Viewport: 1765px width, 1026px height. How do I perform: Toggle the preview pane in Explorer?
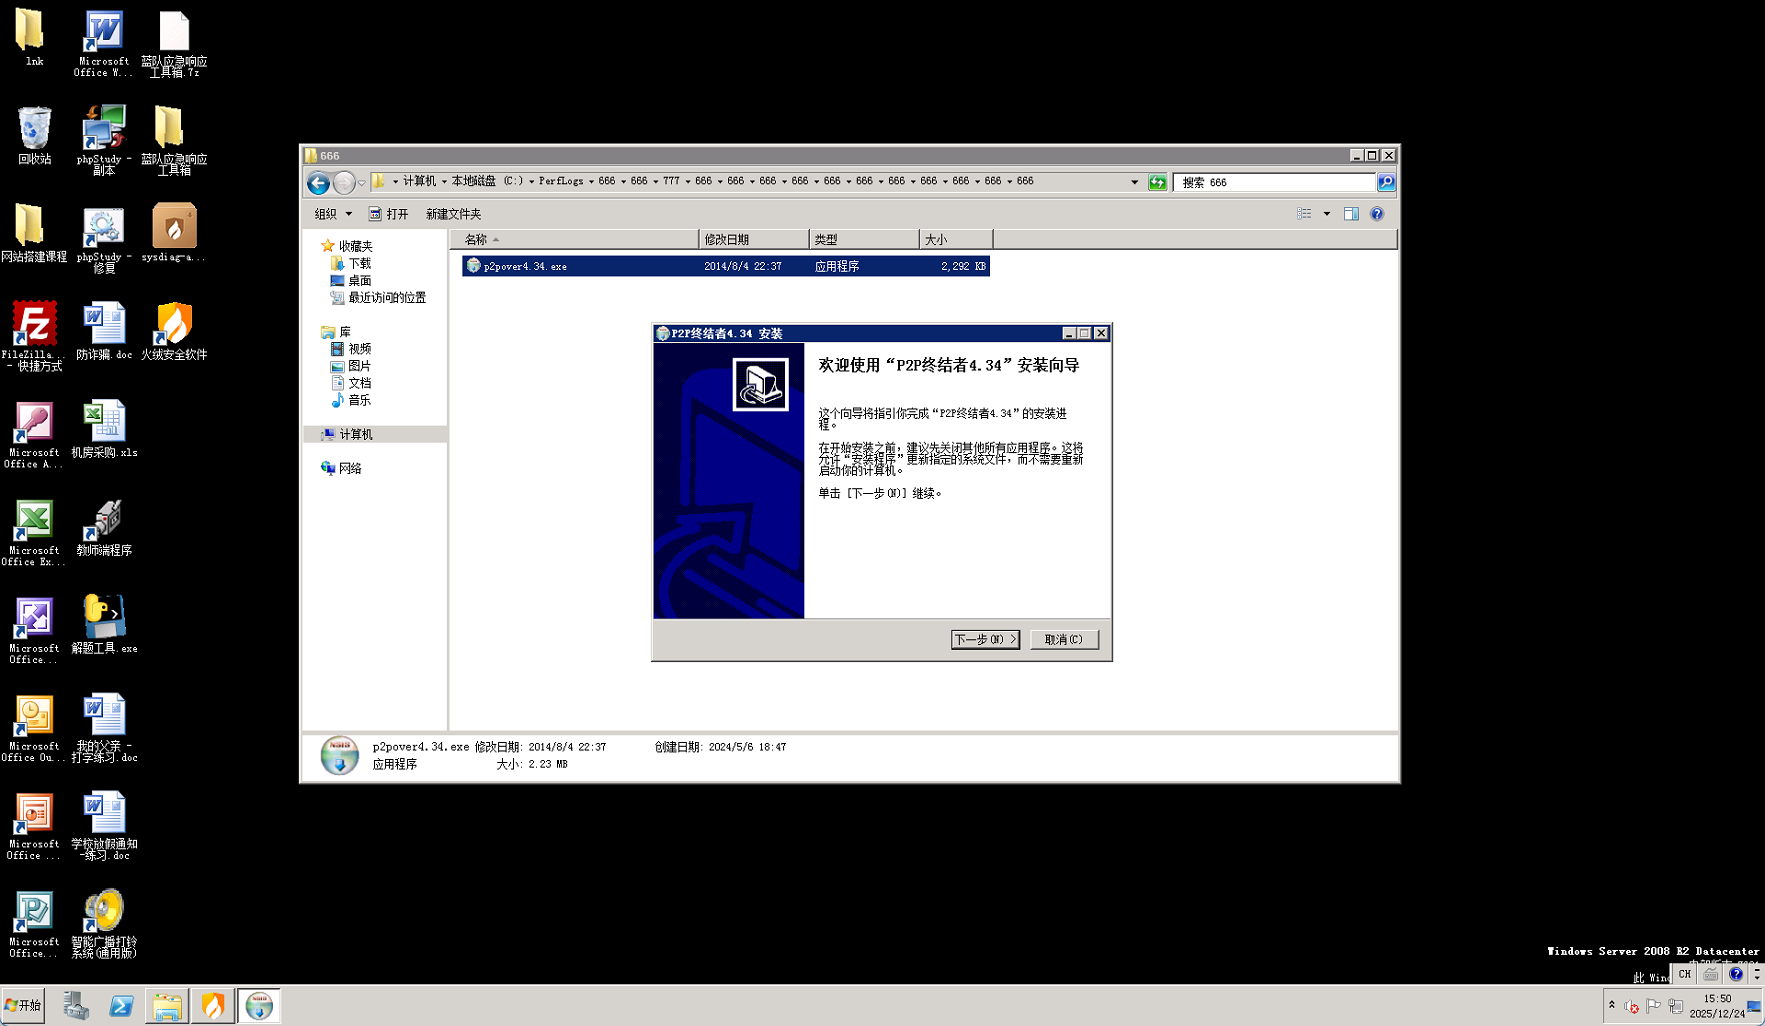click(x=1350, y=213)
